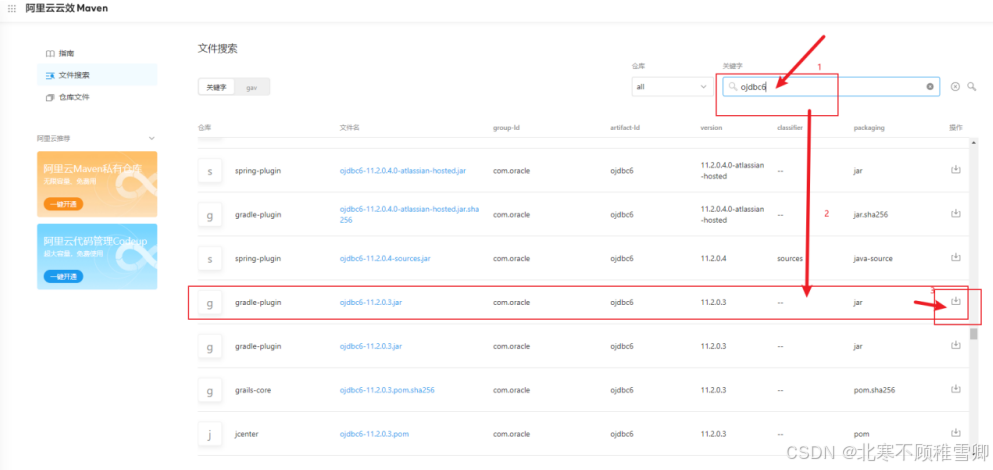The width and height of the screenshot is (993, 470).
Task: Select the 'jar.sha256' packaging cell
Action: coord(870,215)
